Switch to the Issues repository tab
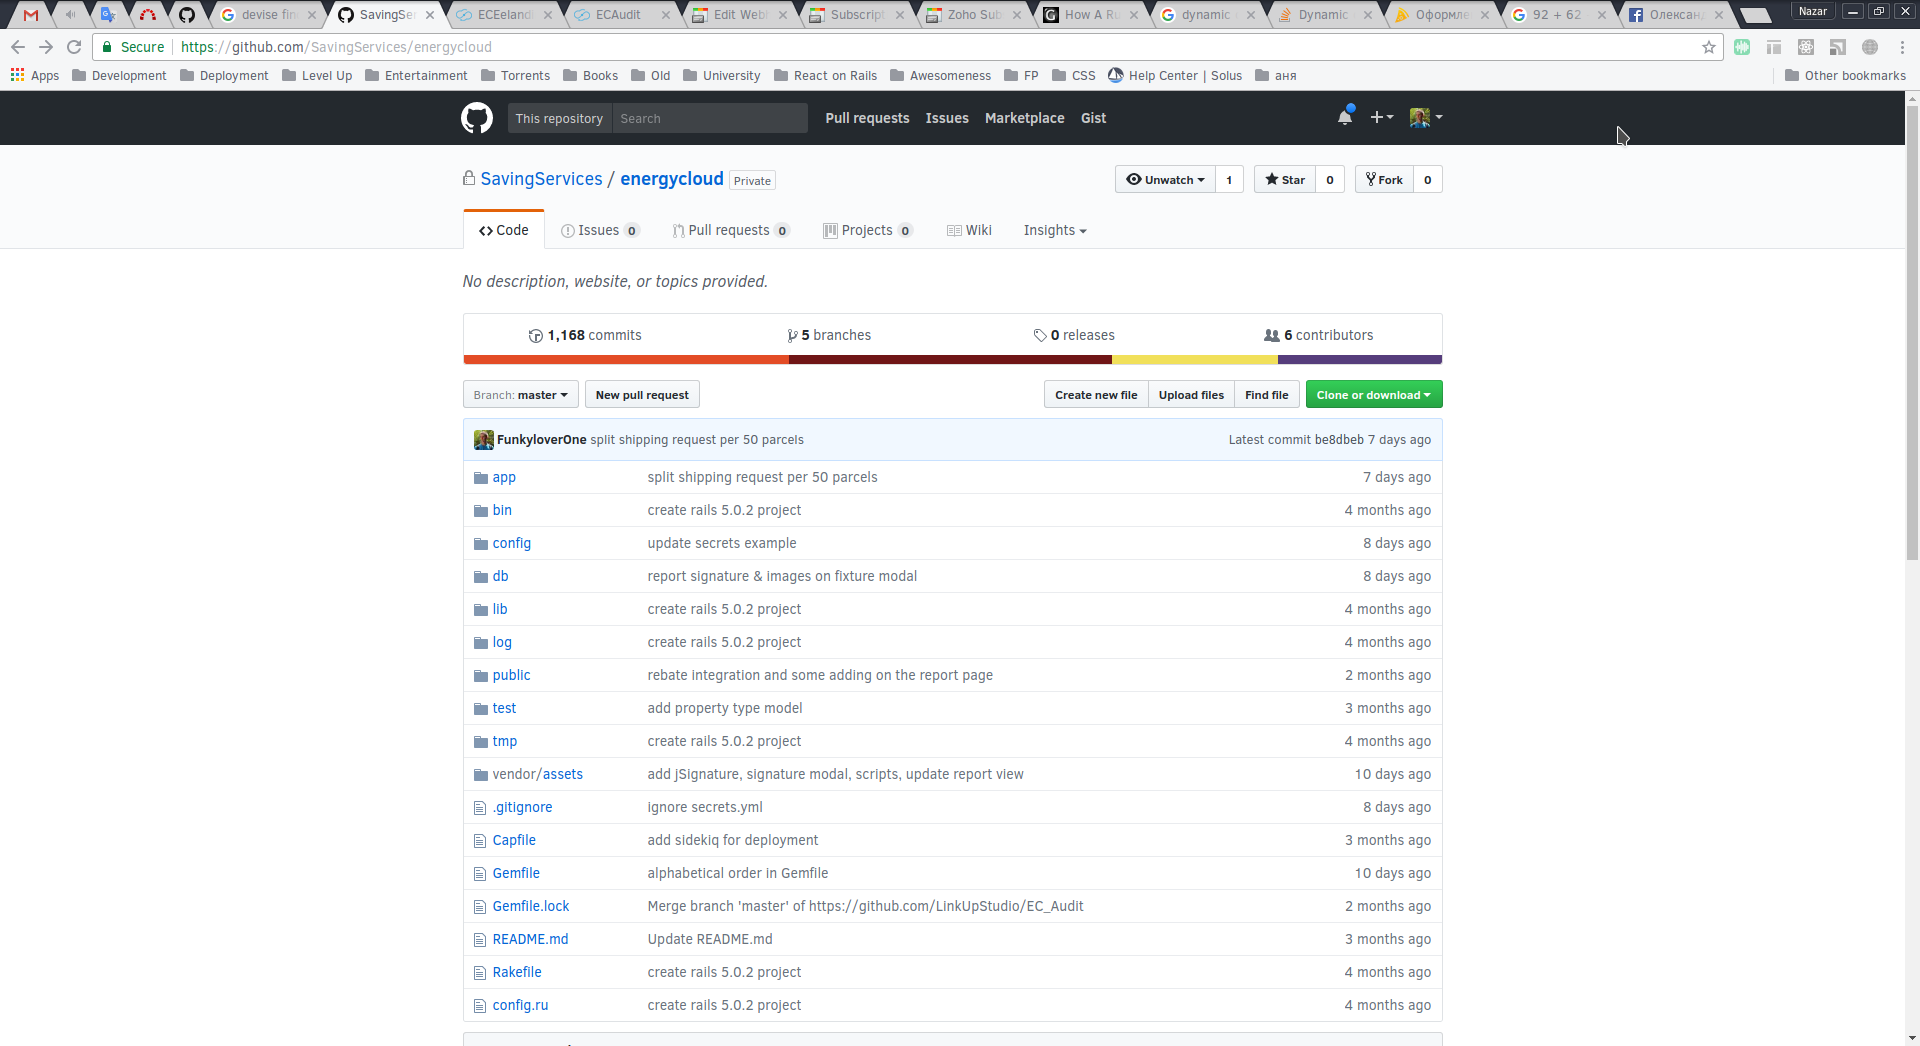This screenshot has height=1046, width=1920. point(600,230)
